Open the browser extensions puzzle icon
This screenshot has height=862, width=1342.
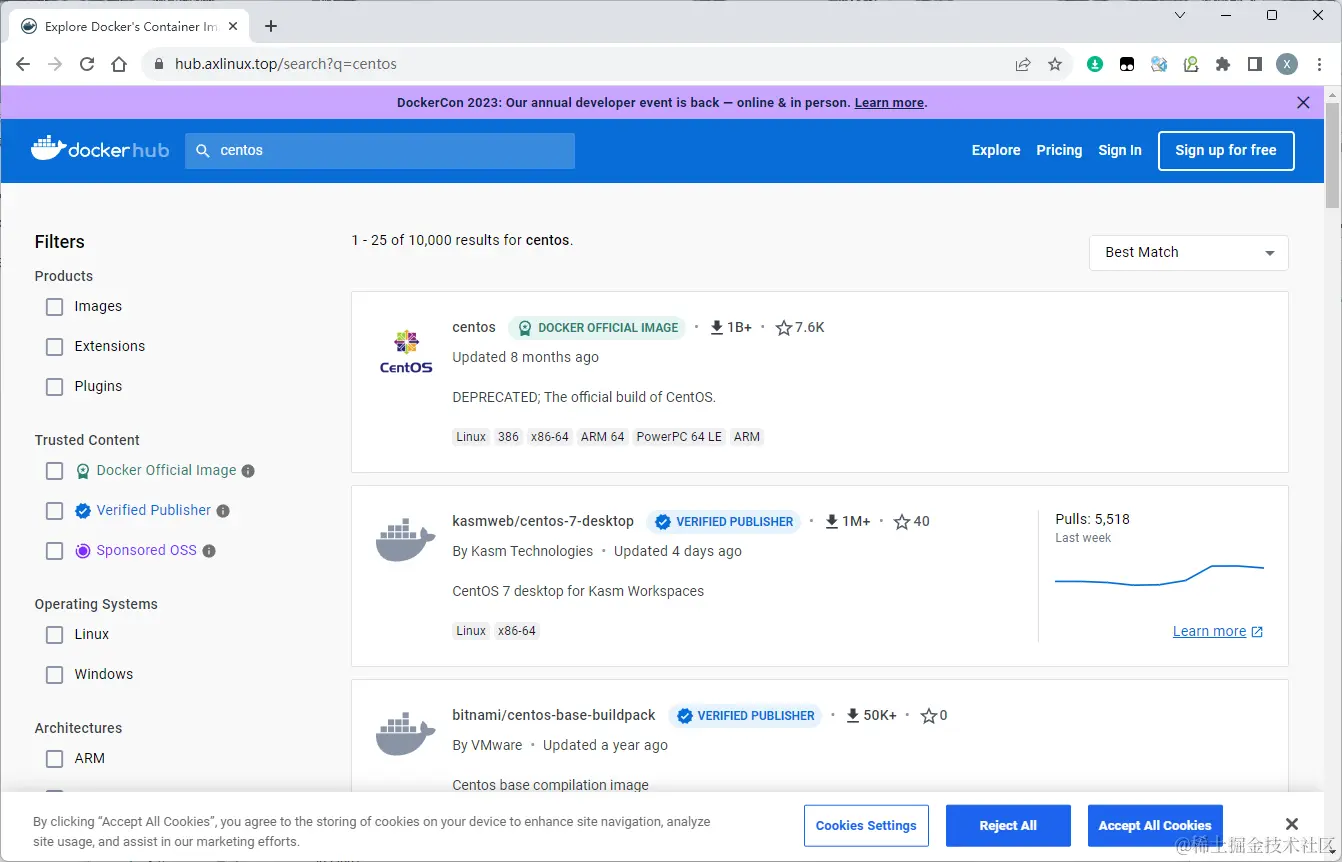(1223, 64)
